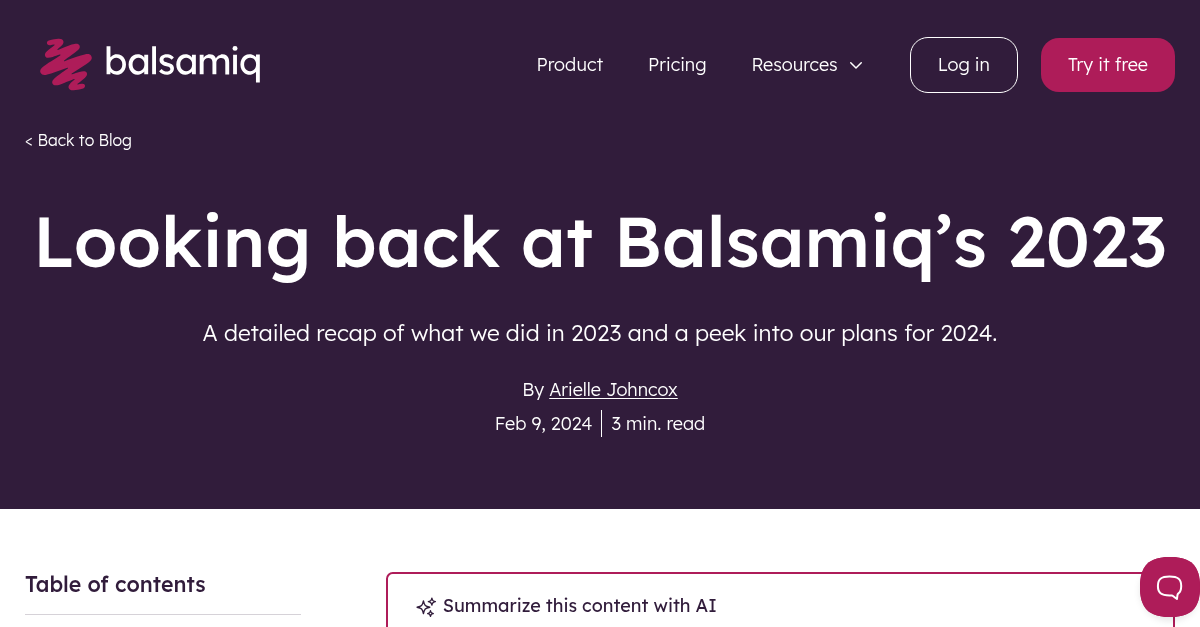
Task: Navigate via the Back to Blog link
Action: (x=78, y=140)
